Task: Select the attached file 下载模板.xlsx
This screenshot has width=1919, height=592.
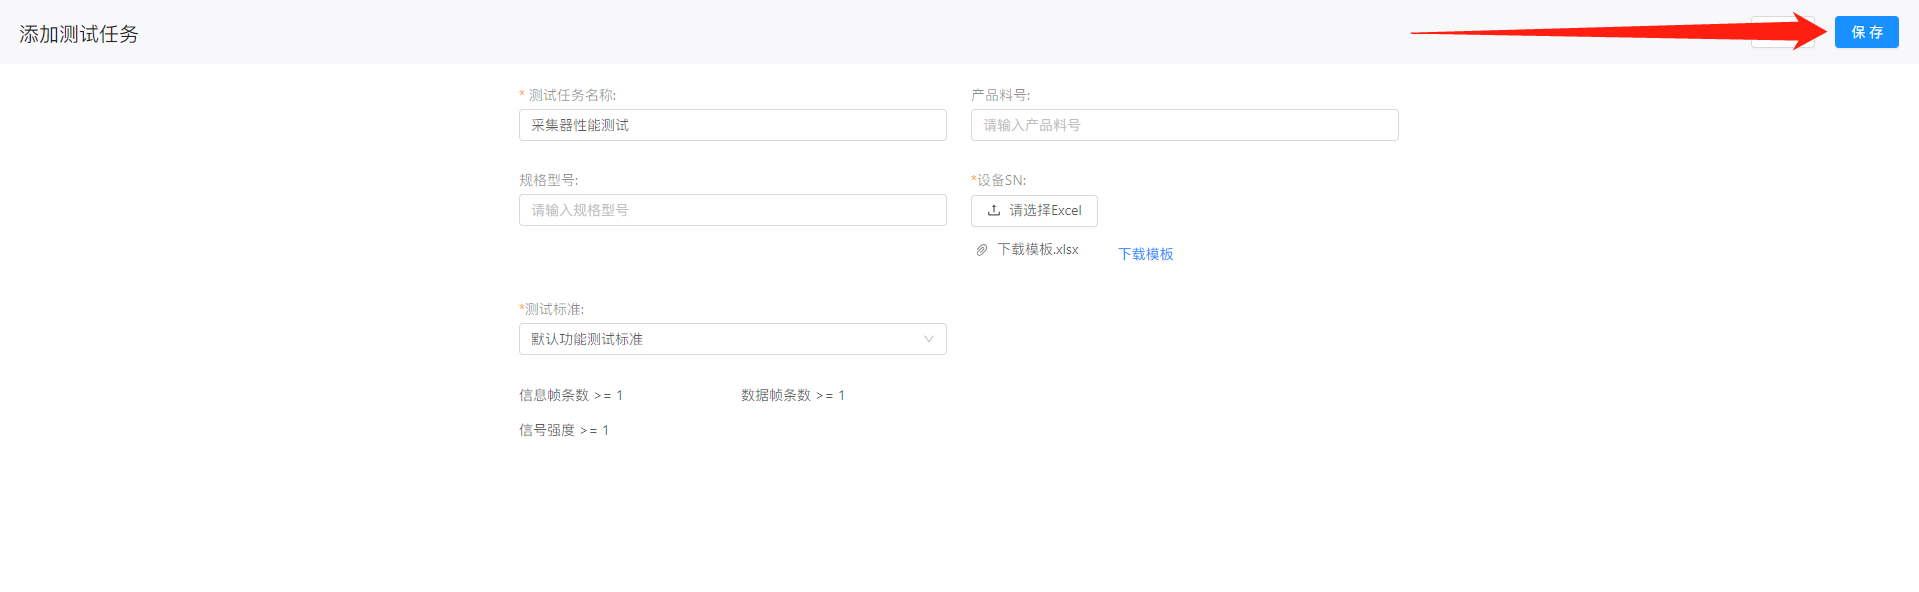Action: (1037, 250)
